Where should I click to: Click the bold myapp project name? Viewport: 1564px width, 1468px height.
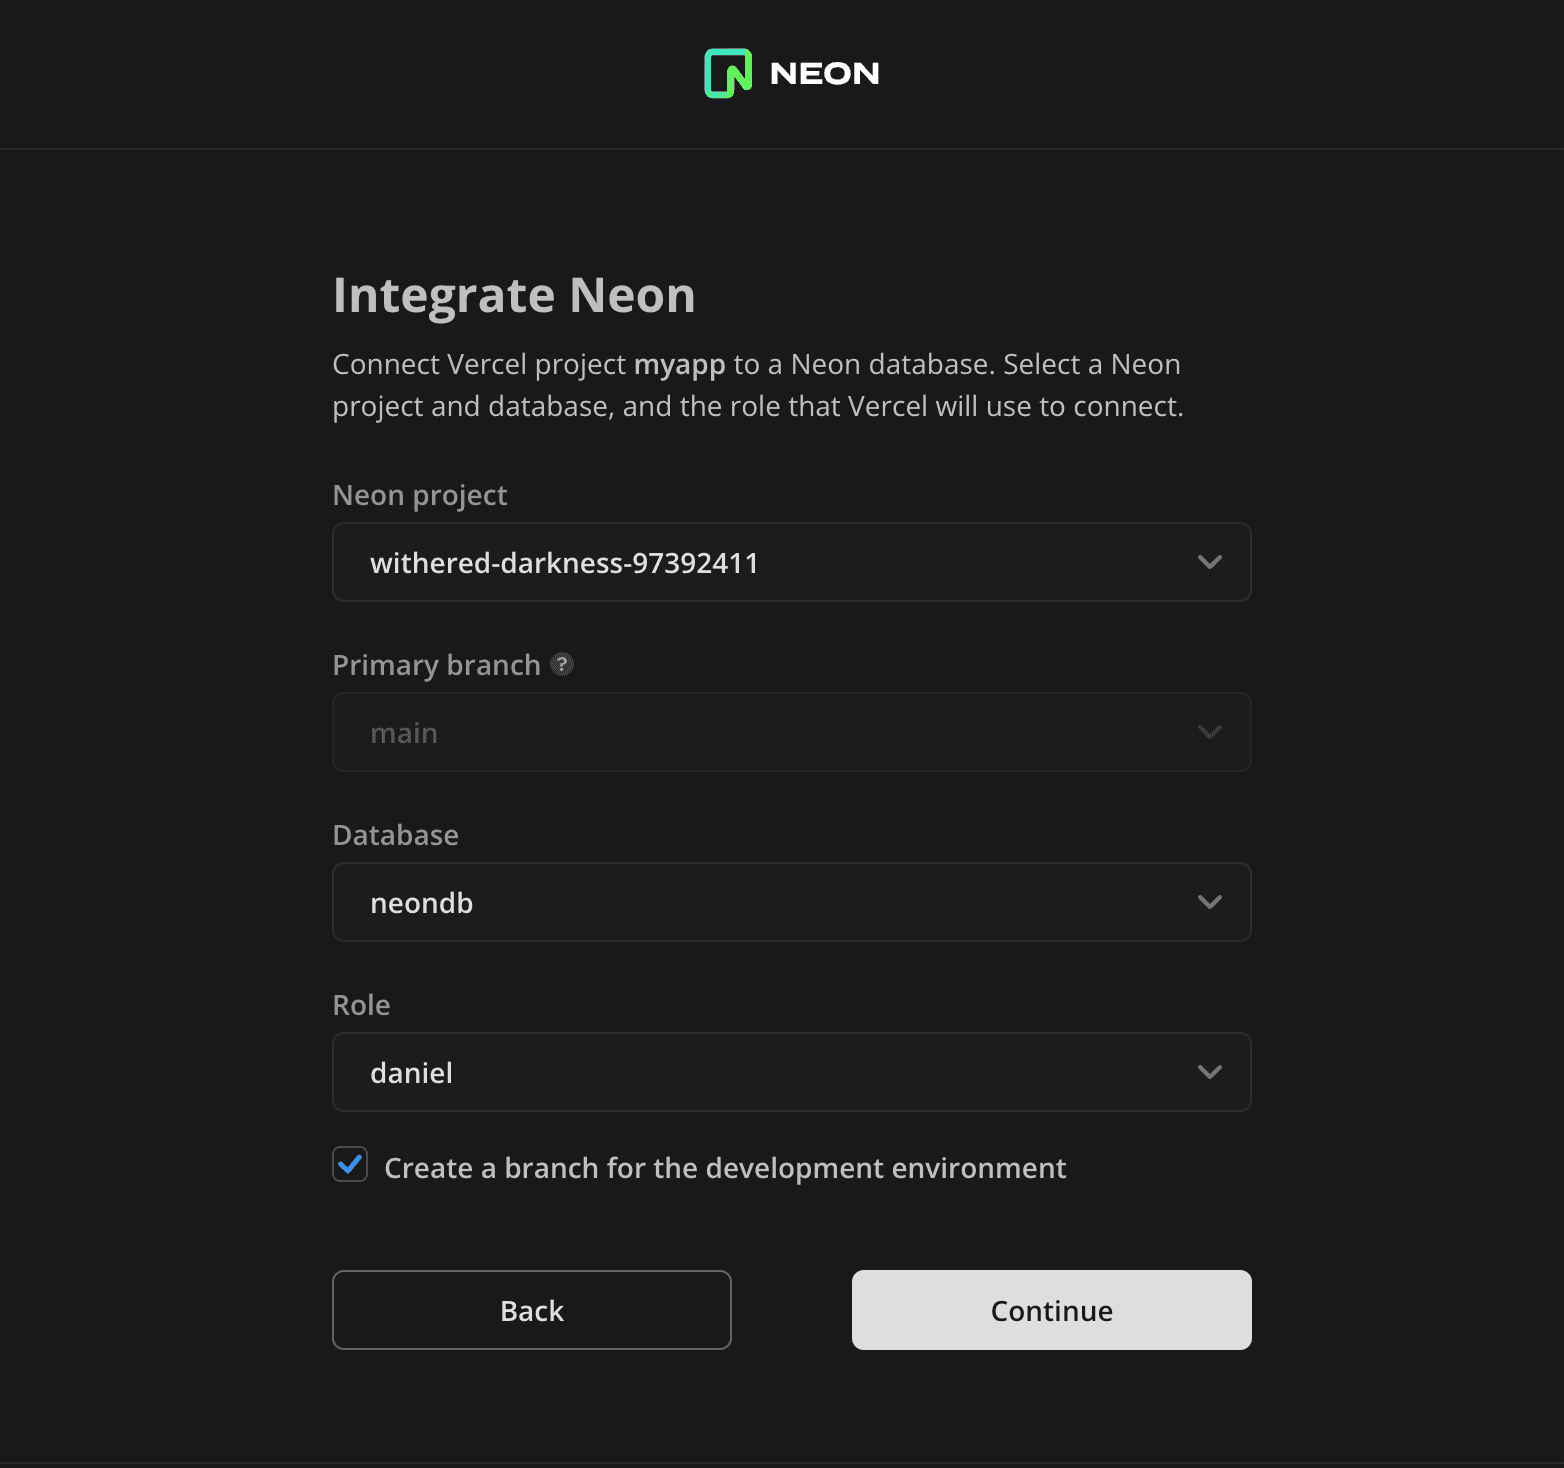coord(680,365)
